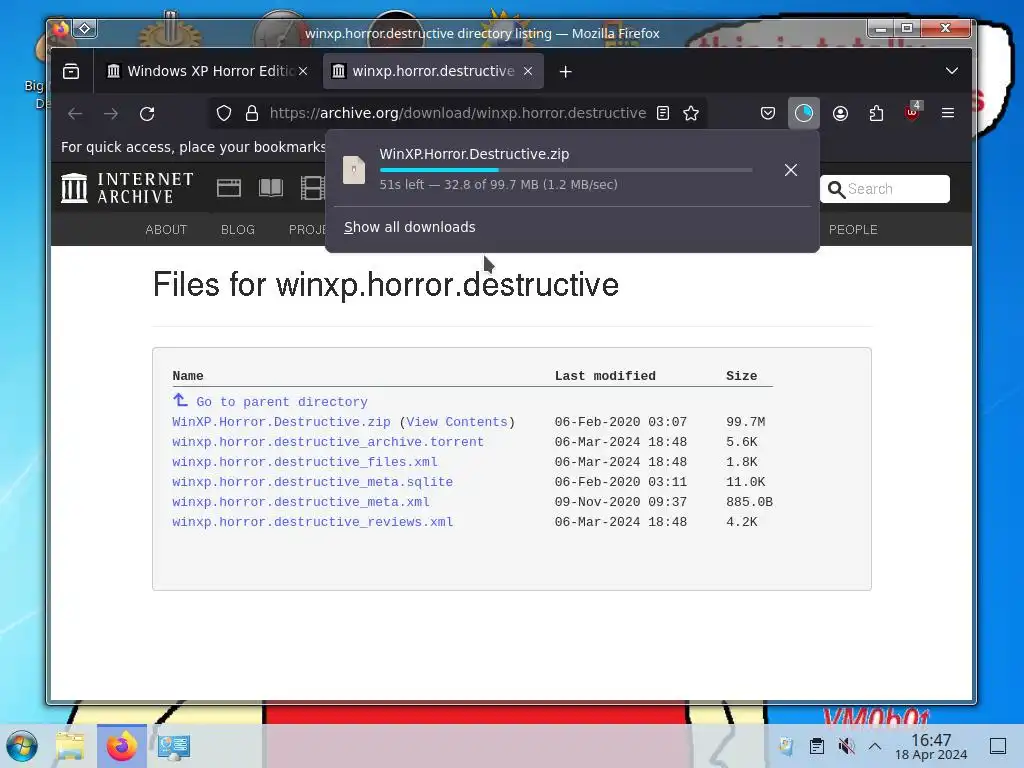
Task: Click the 99.7M size value
Action: click(x=746, y=422)
